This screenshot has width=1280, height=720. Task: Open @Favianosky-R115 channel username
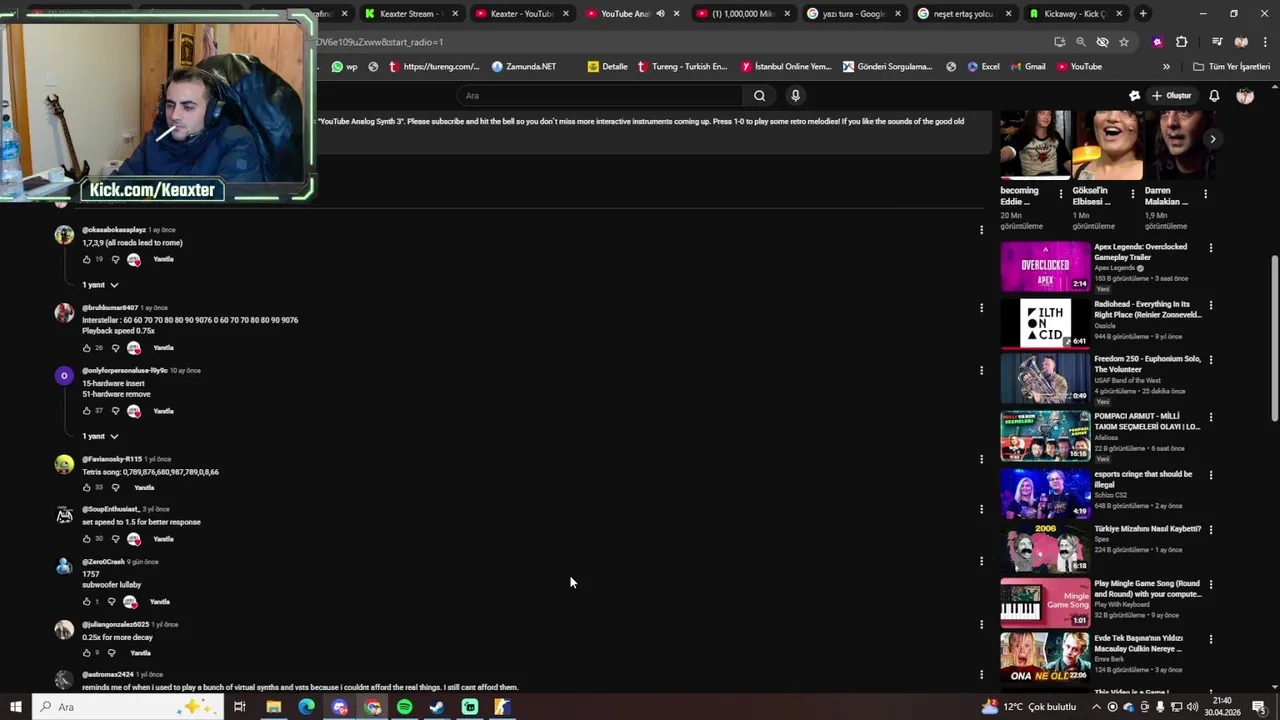(x=111, y=459)
